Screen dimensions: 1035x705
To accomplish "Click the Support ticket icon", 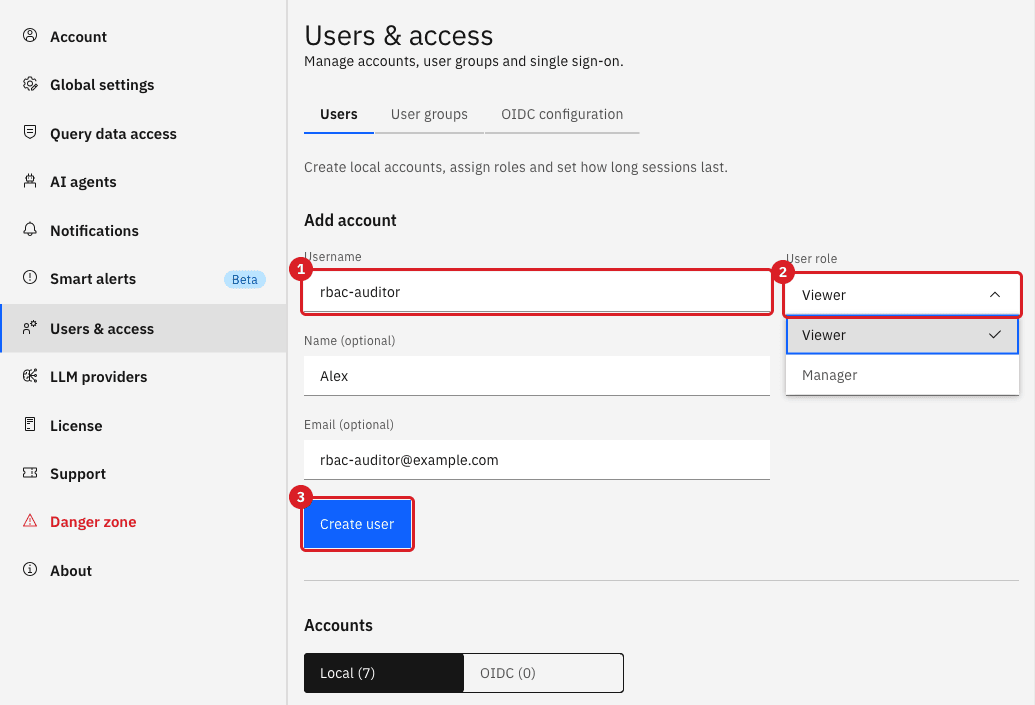I will [30, 473].
